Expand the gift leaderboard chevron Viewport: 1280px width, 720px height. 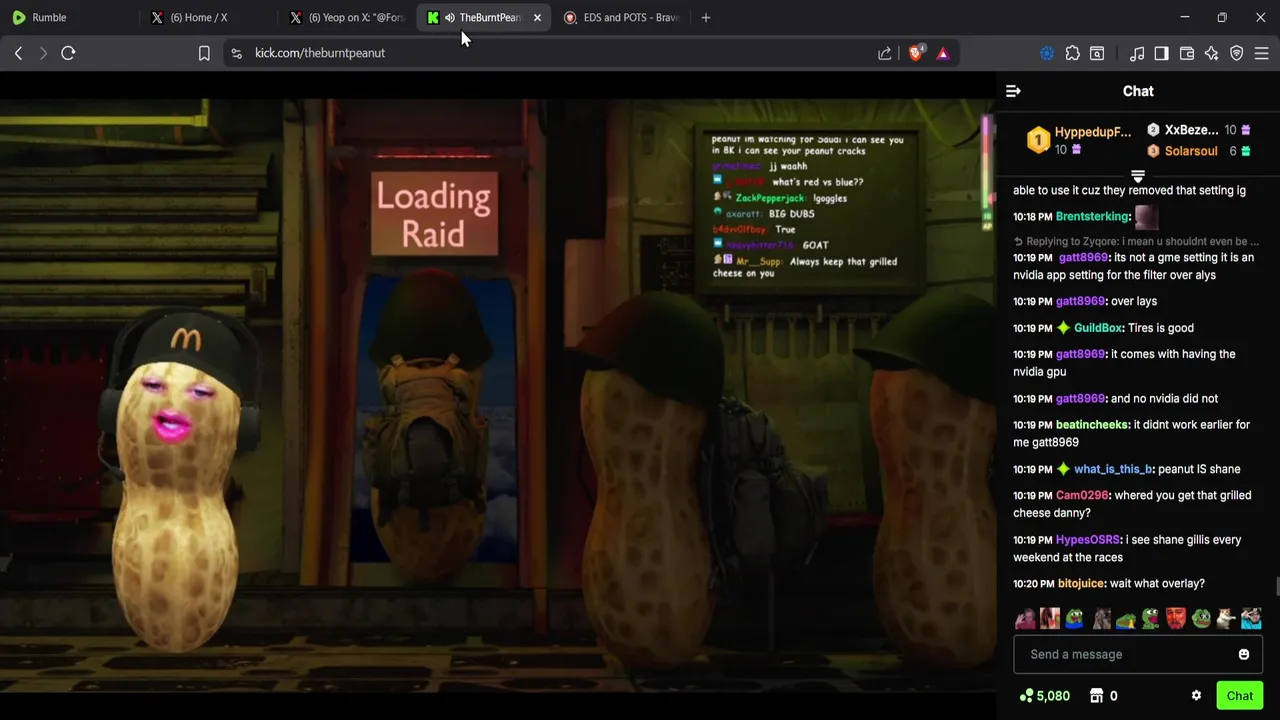[1138, 177]
